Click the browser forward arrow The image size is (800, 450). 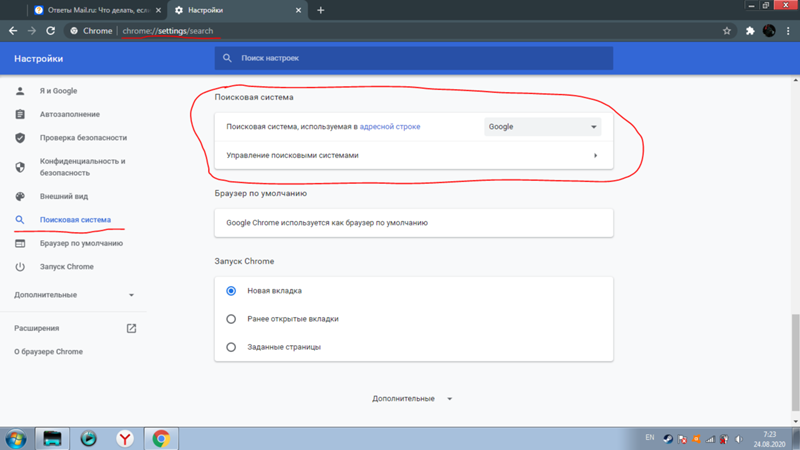32,31
